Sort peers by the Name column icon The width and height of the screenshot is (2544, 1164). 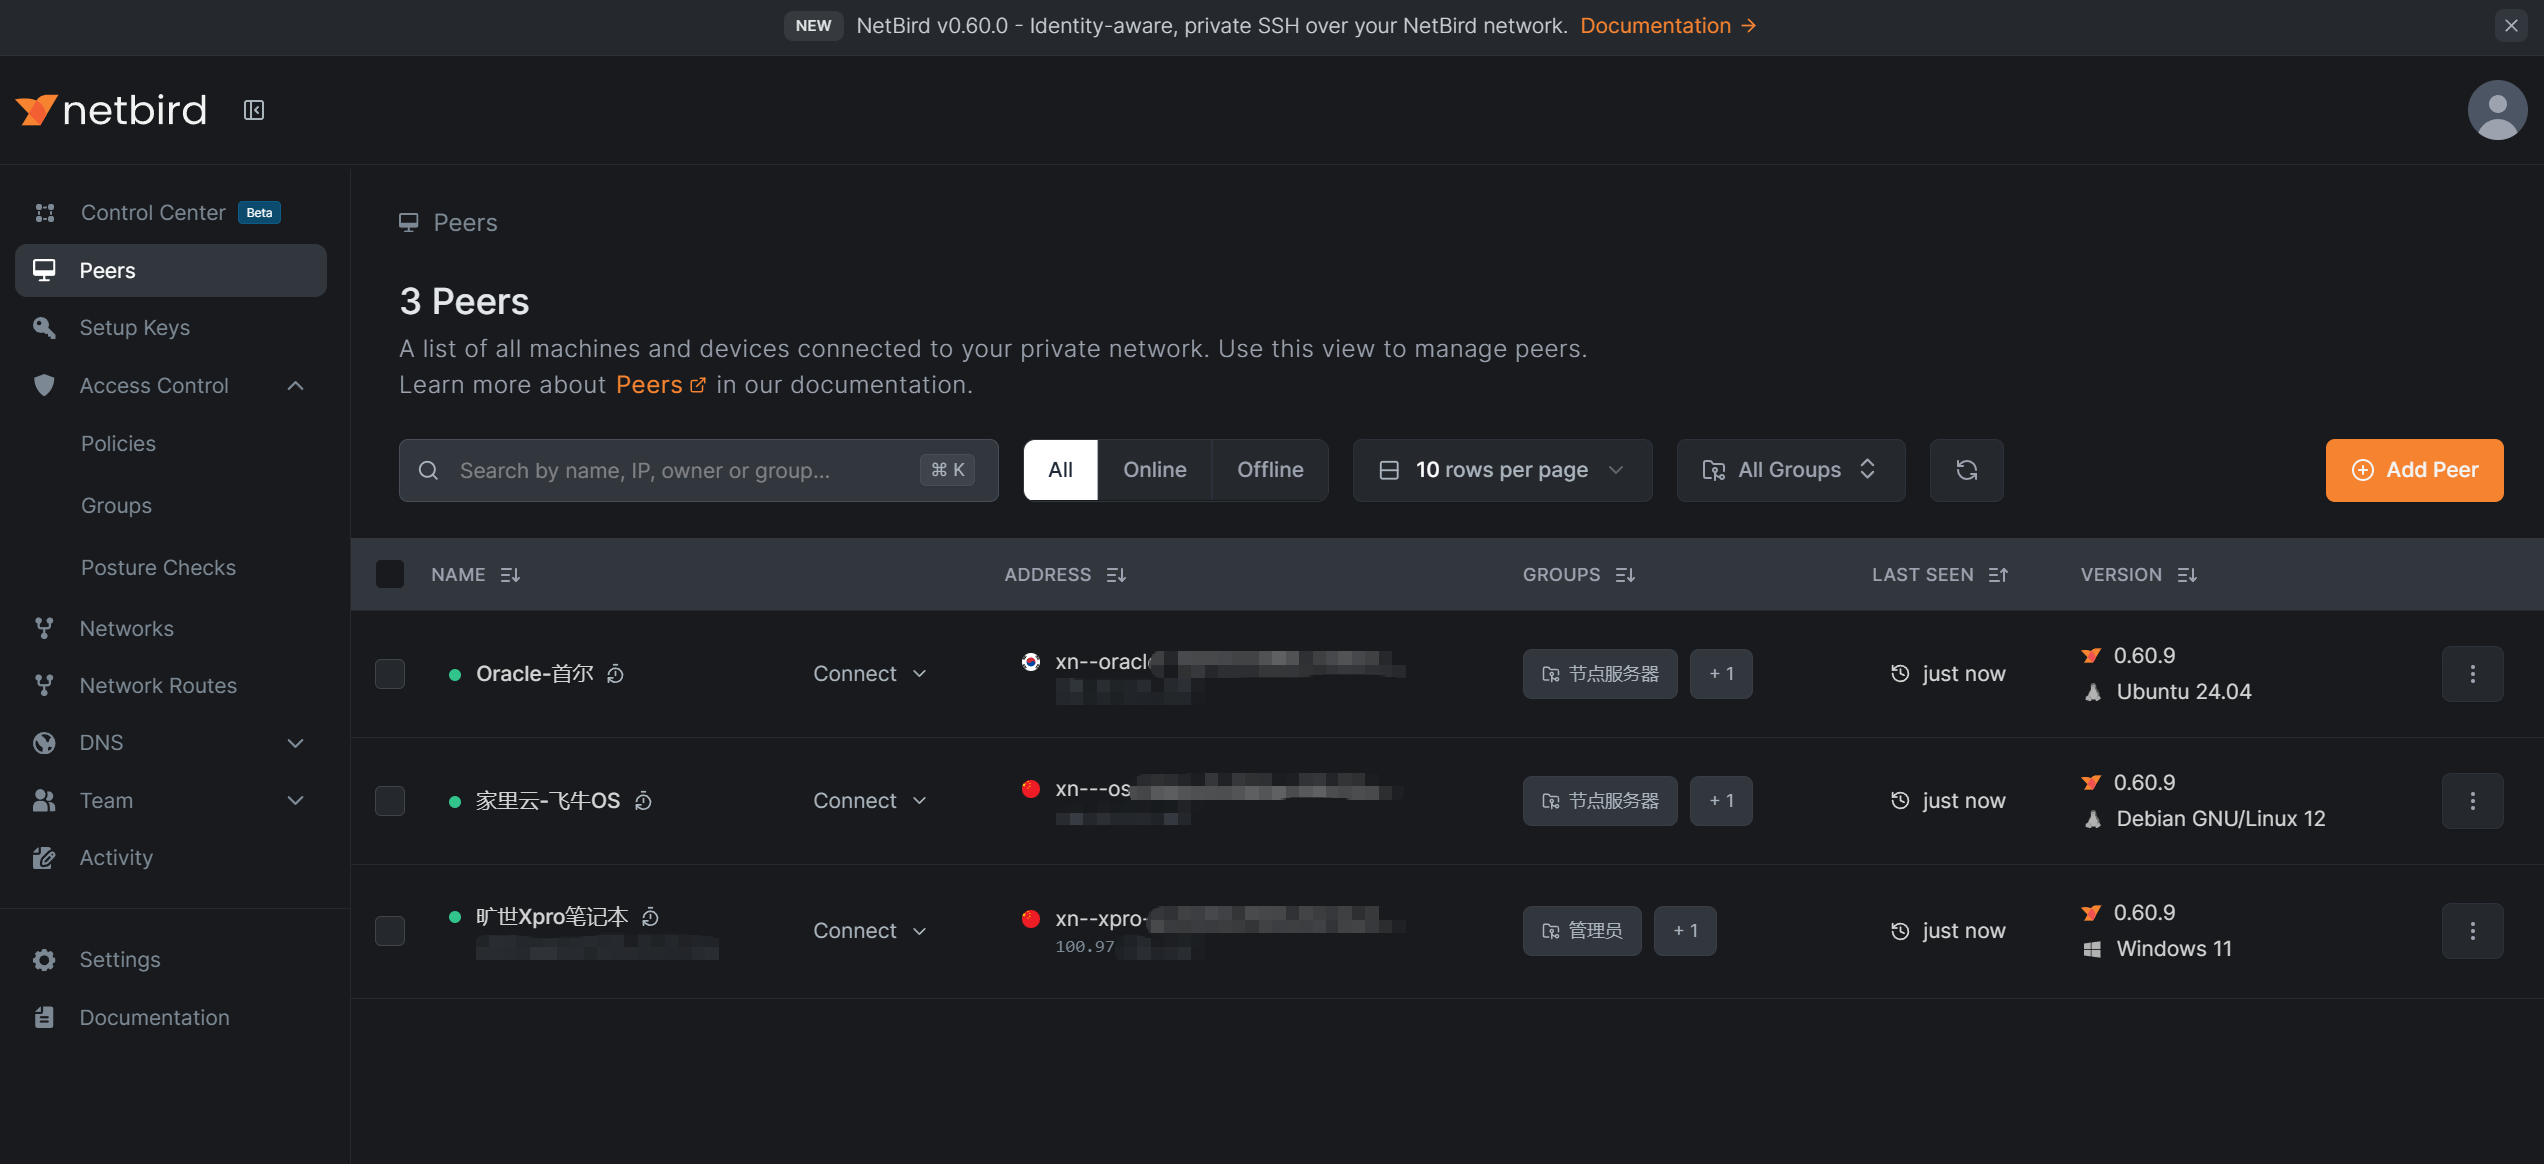(x=510, y=575)
